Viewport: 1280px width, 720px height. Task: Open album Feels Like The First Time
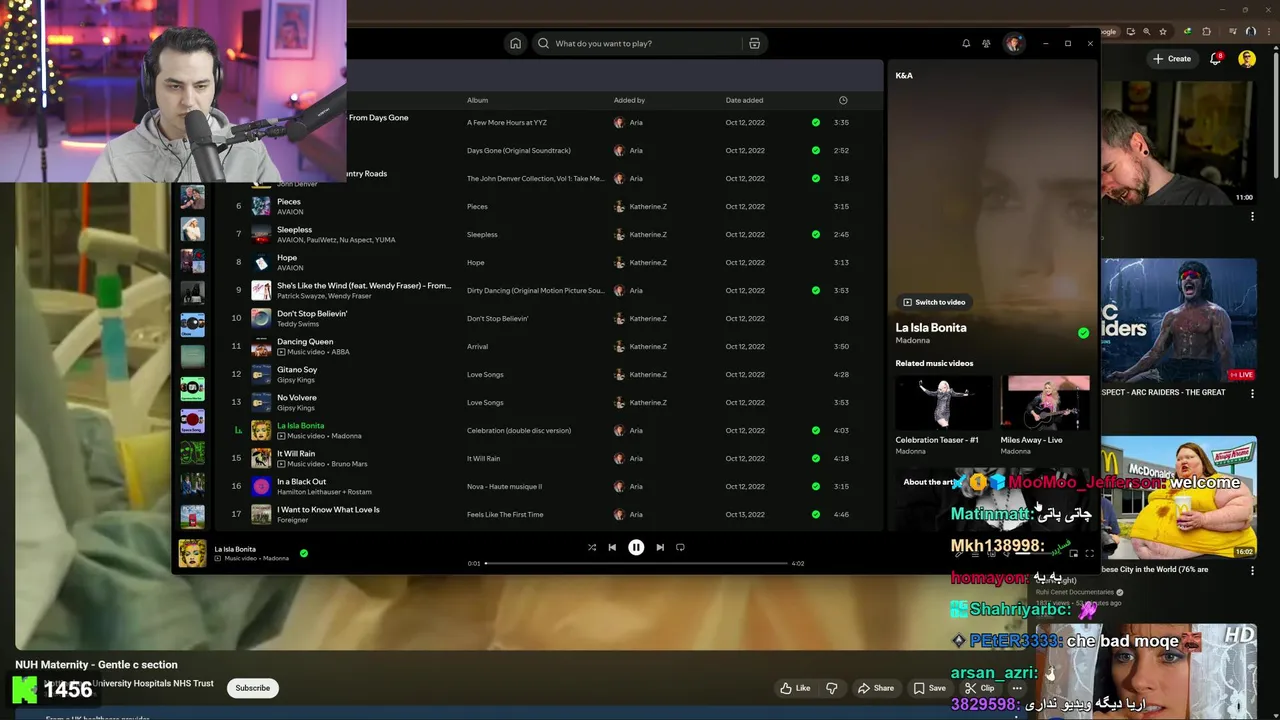pyautogui.click(x=505, y=514)
